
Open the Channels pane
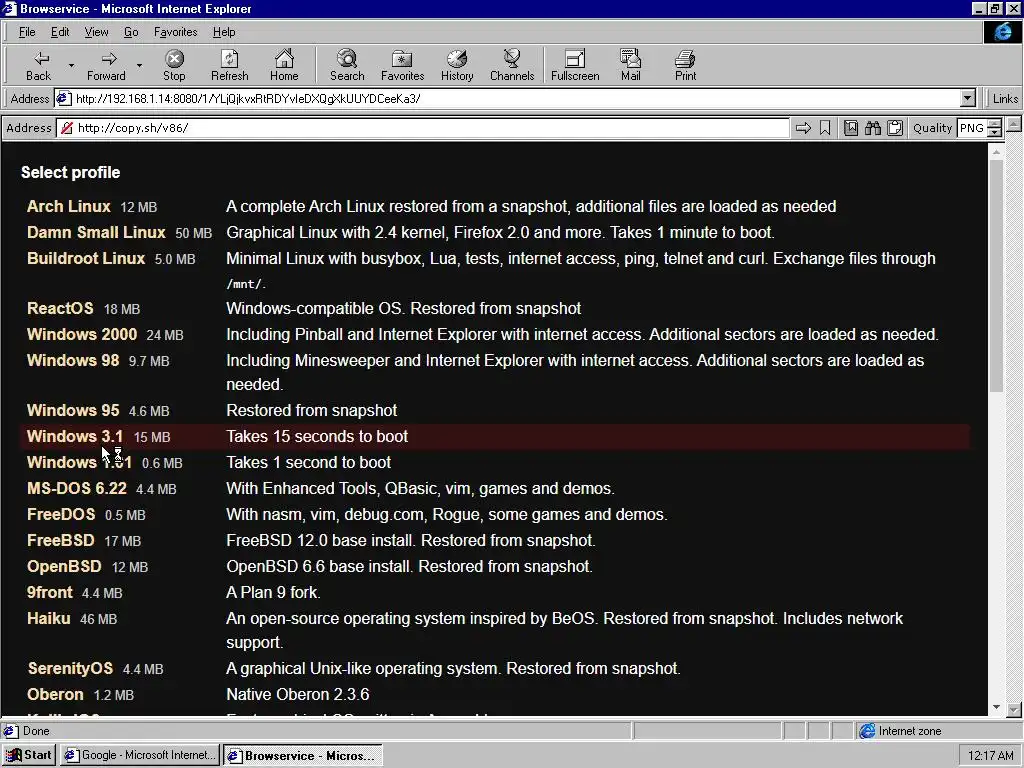click(512, 65)
